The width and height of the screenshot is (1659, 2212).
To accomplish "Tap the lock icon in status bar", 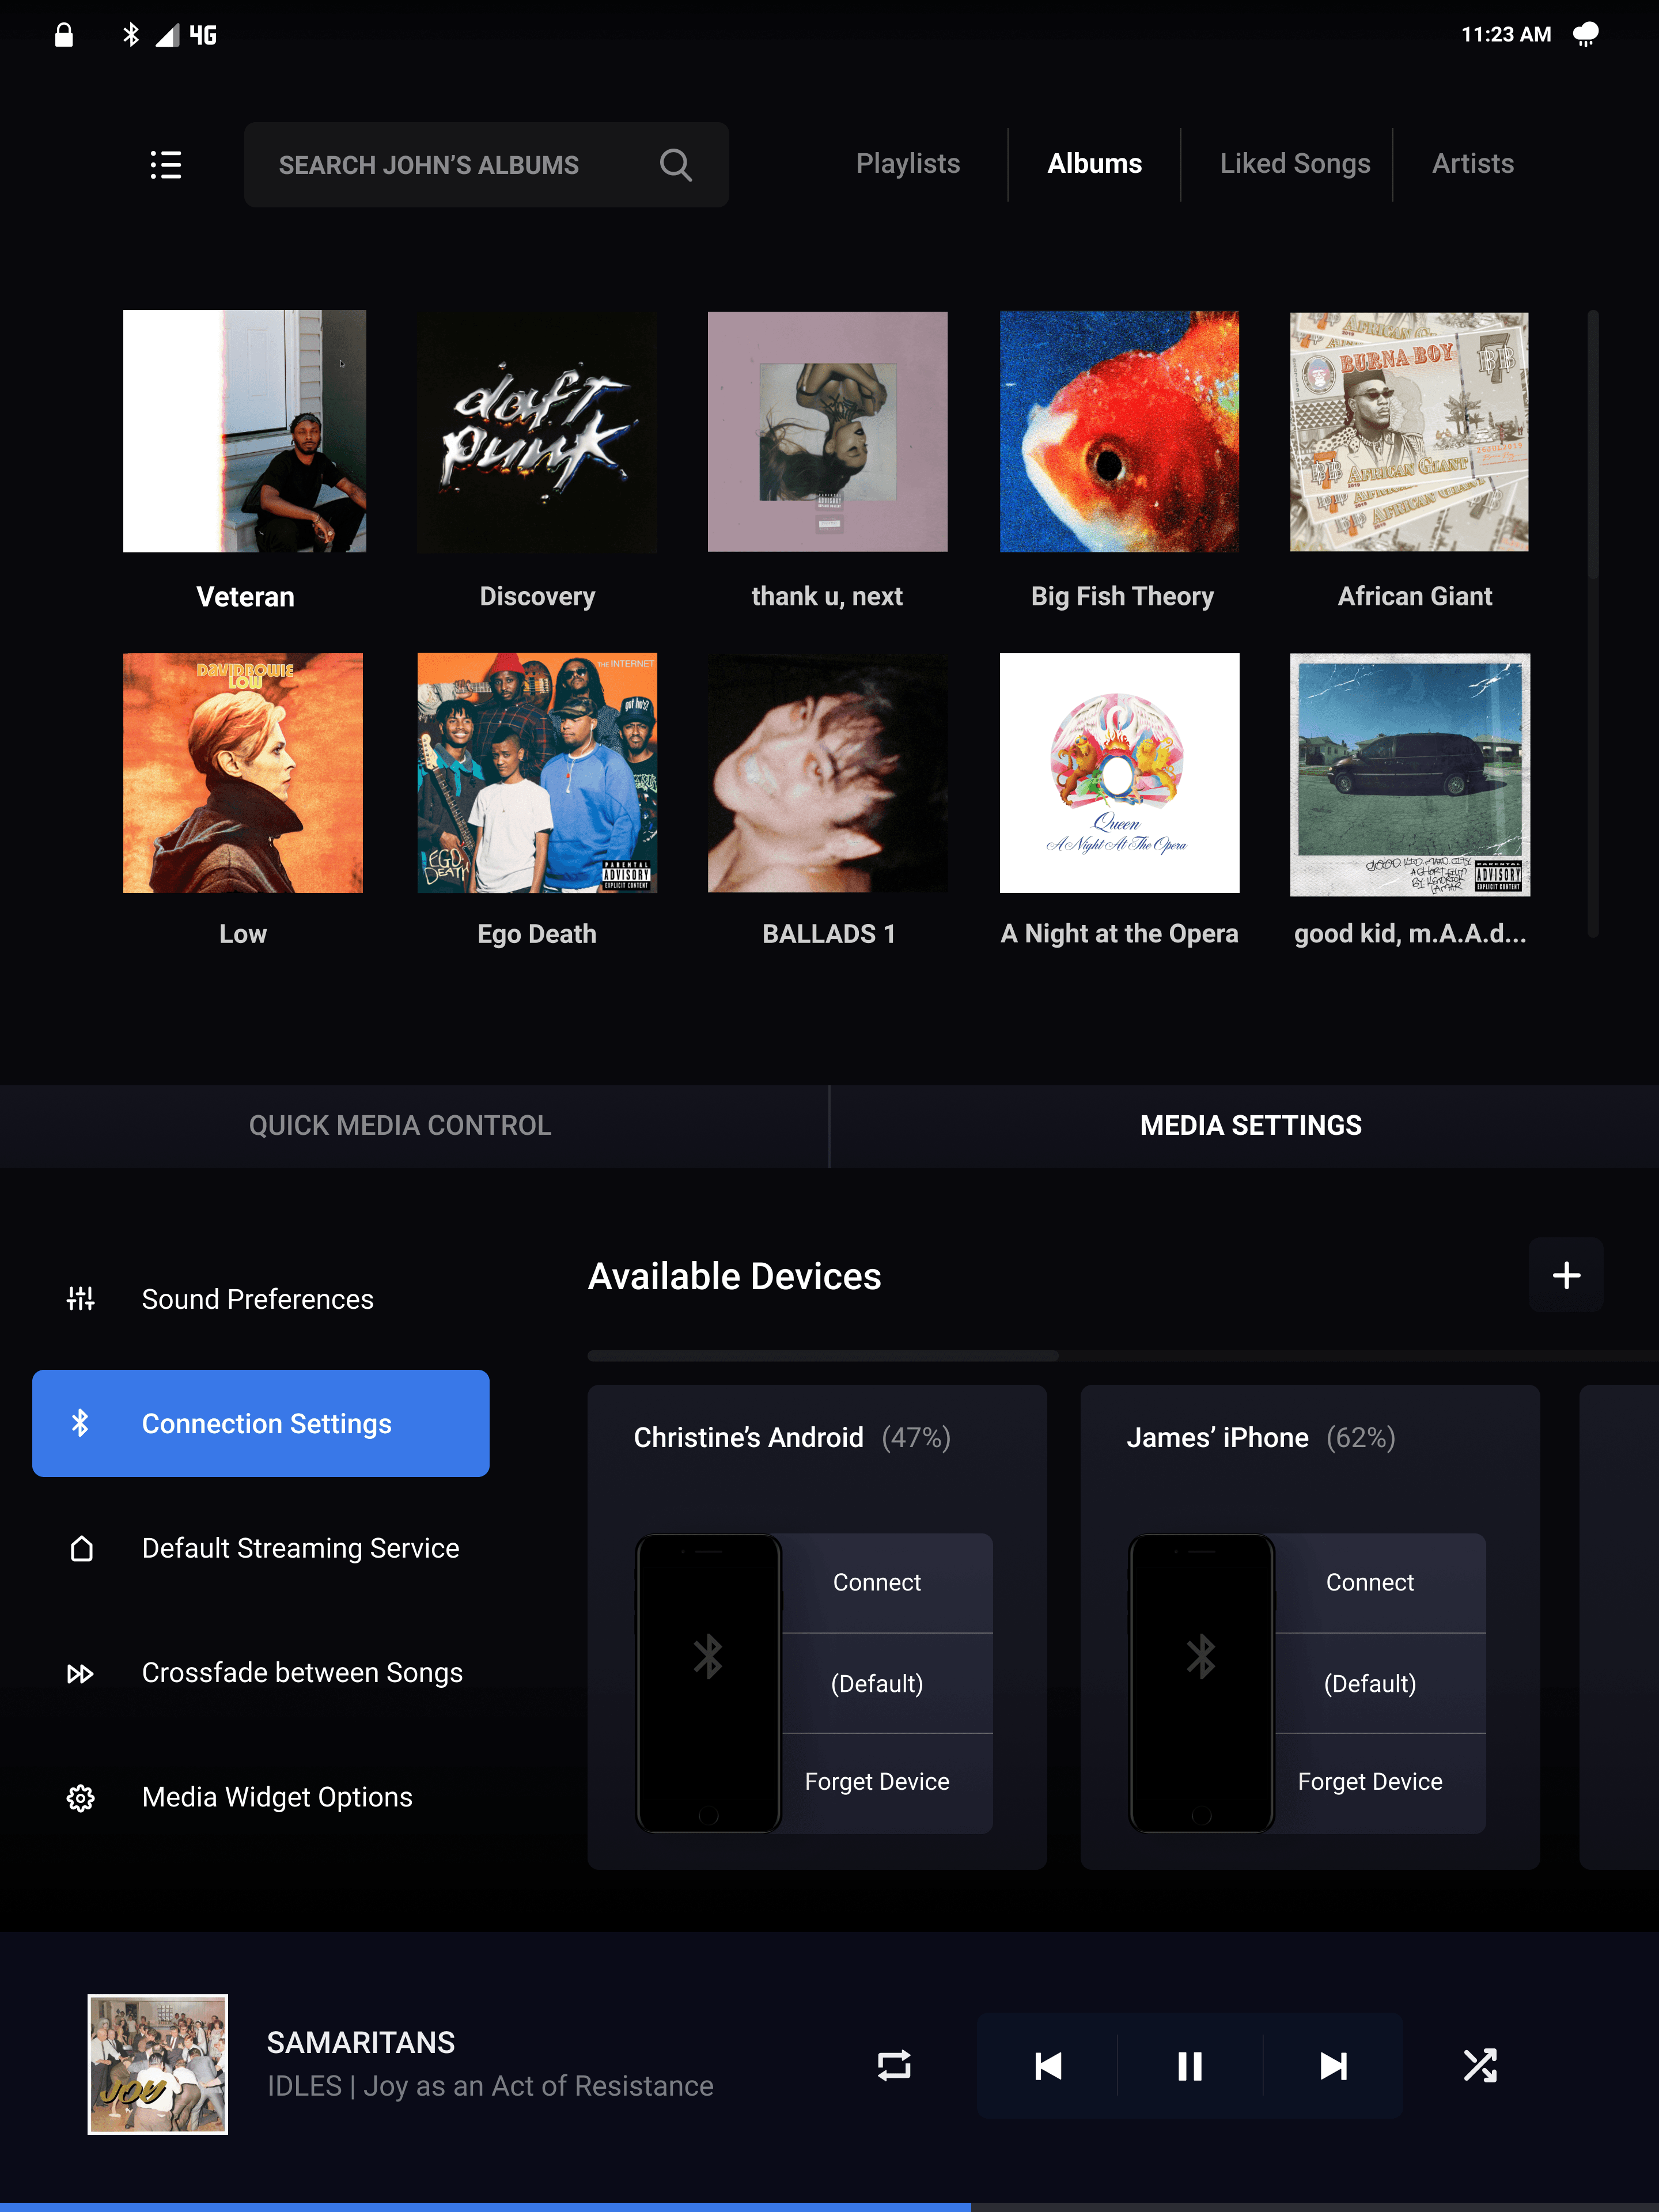I will (x=64, y=35).
